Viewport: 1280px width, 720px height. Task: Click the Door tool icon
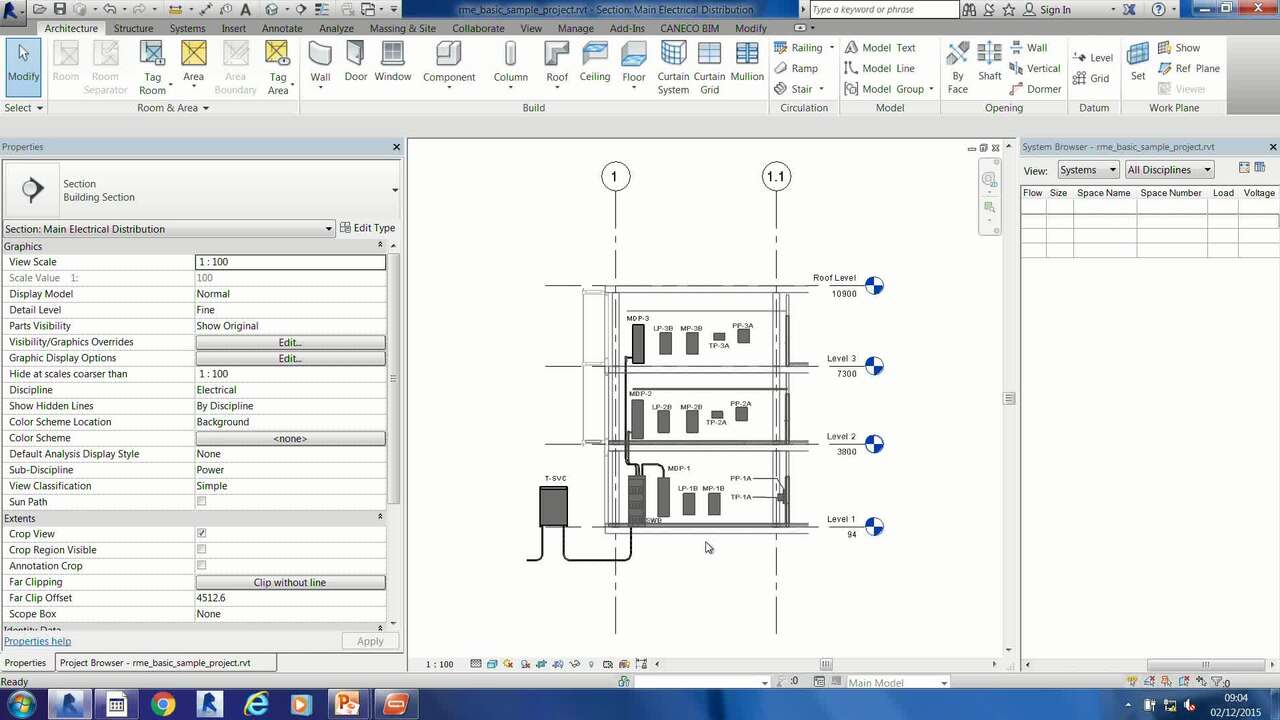pyautogui.click(x=356, y=62)
